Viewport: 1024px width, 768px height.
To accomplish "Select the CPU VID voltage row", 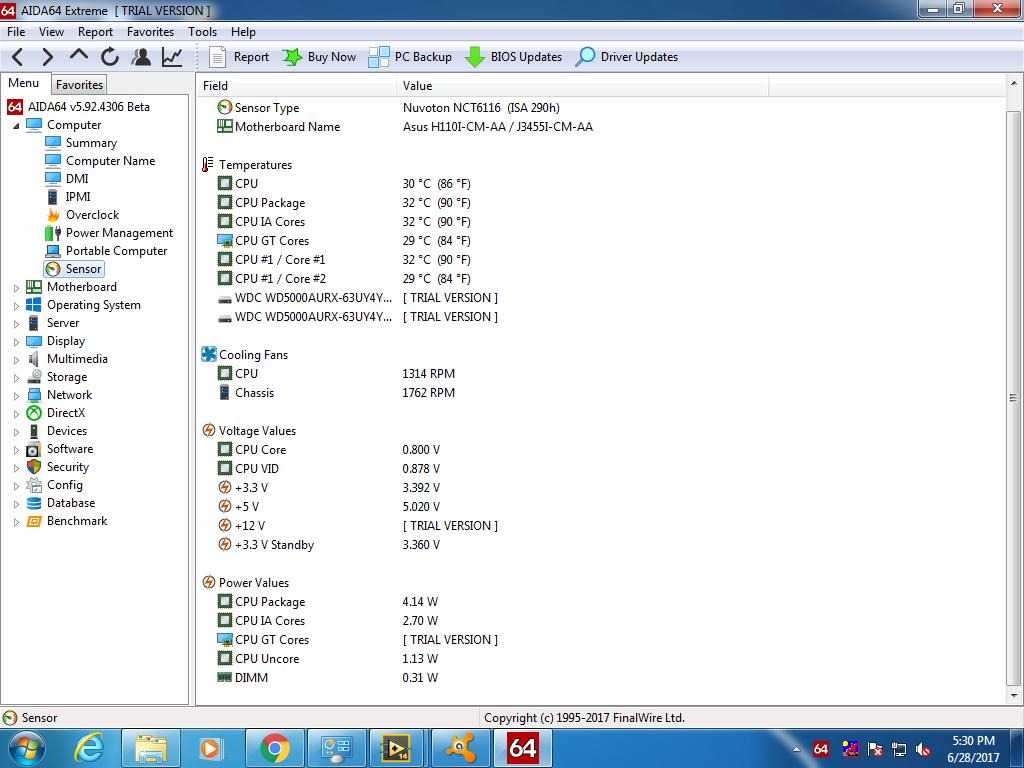I will [600, 468].
